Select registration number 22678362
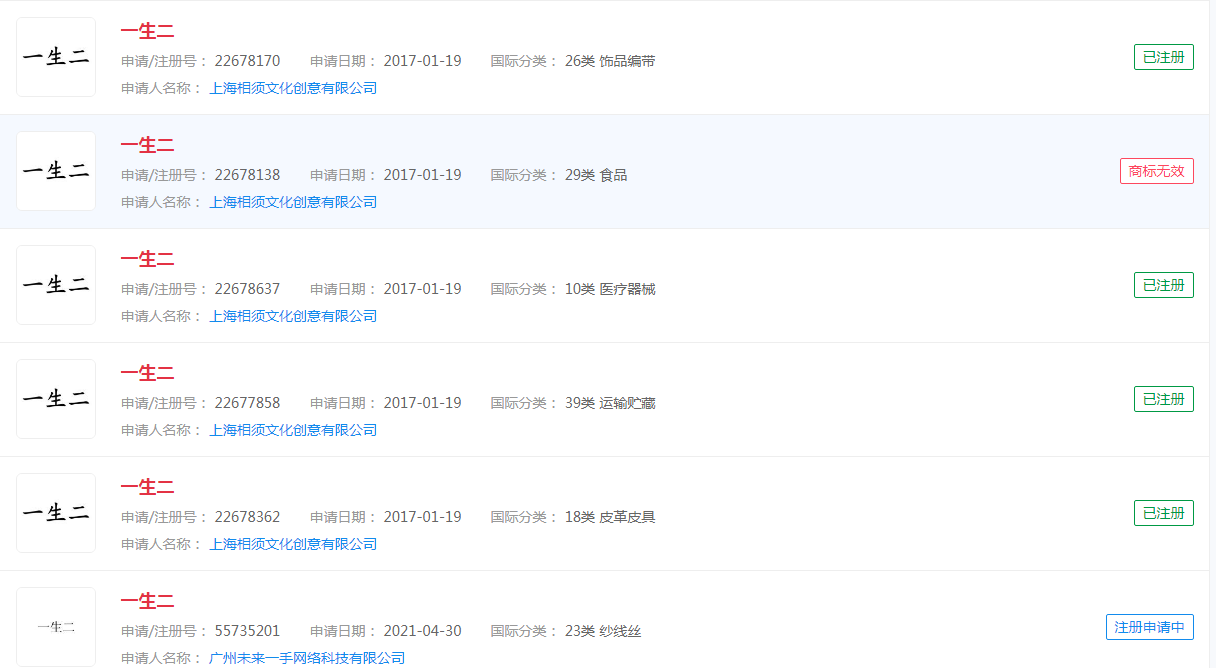This screenshot has width=1216, height=668. point(247,517)
